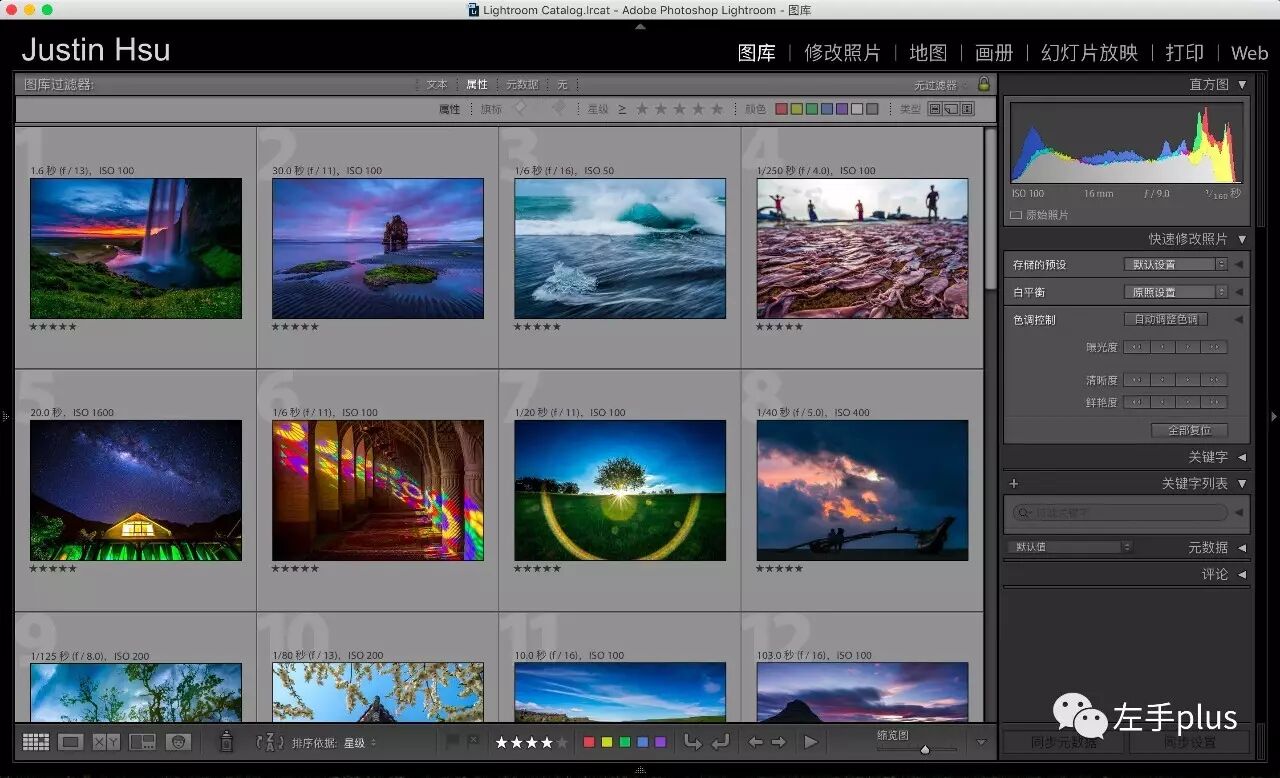Toggle green color label filter
Viewport: 1280px width, 778px height.
point(811,109)
